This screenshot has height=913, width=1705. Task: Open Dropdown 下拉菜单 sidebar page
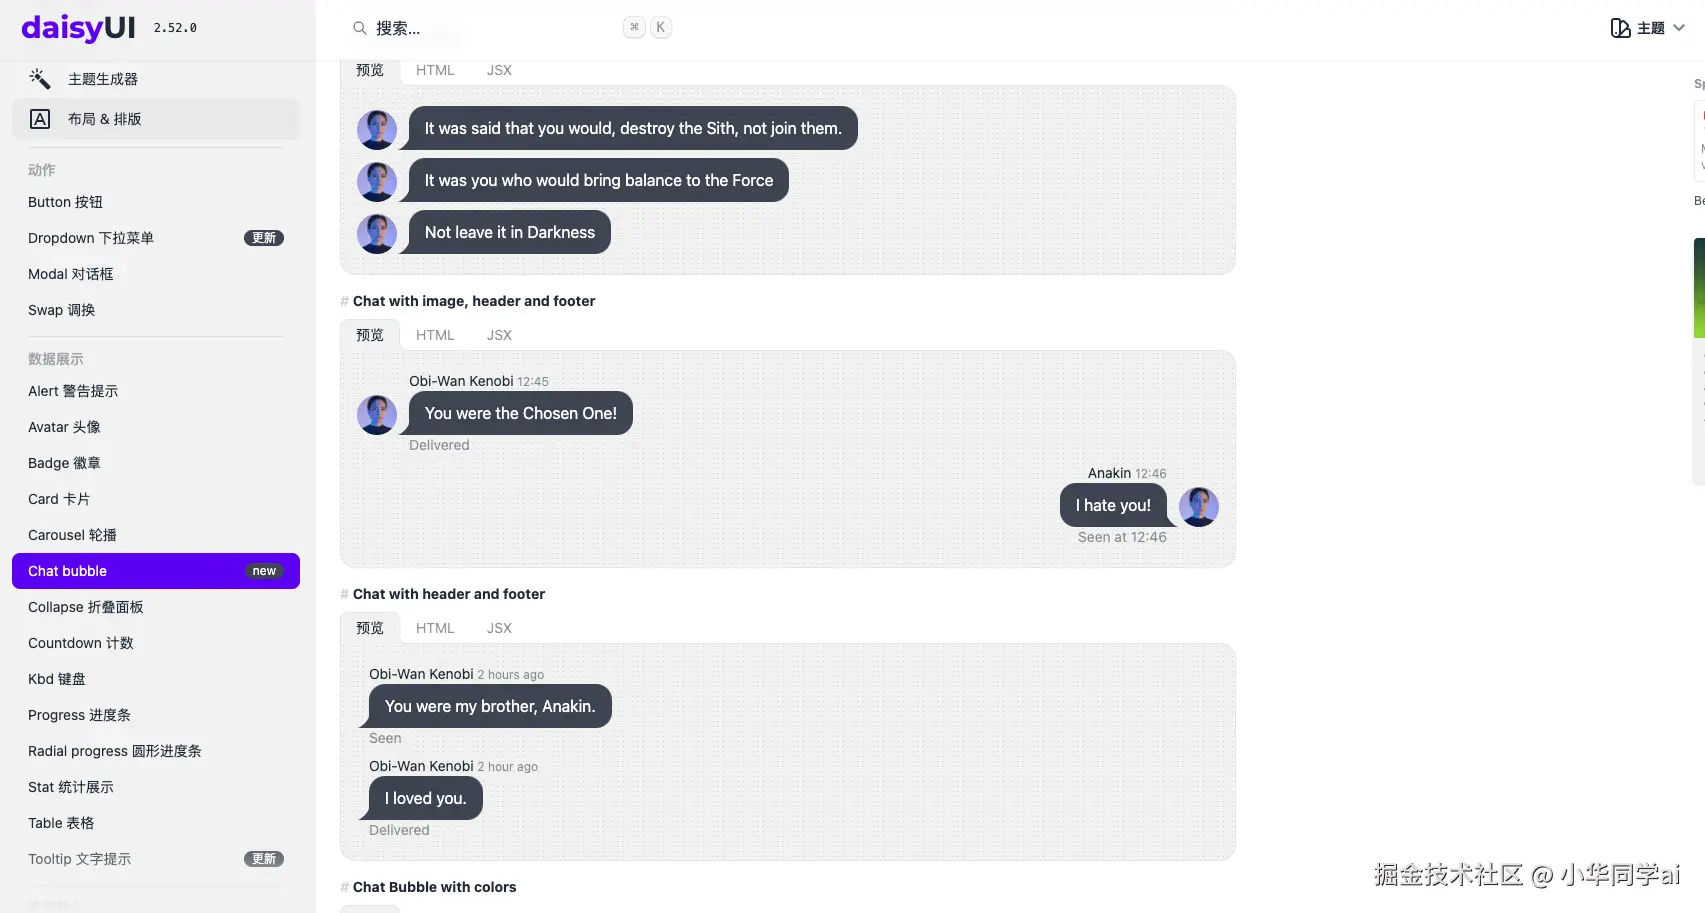[91, 238]
